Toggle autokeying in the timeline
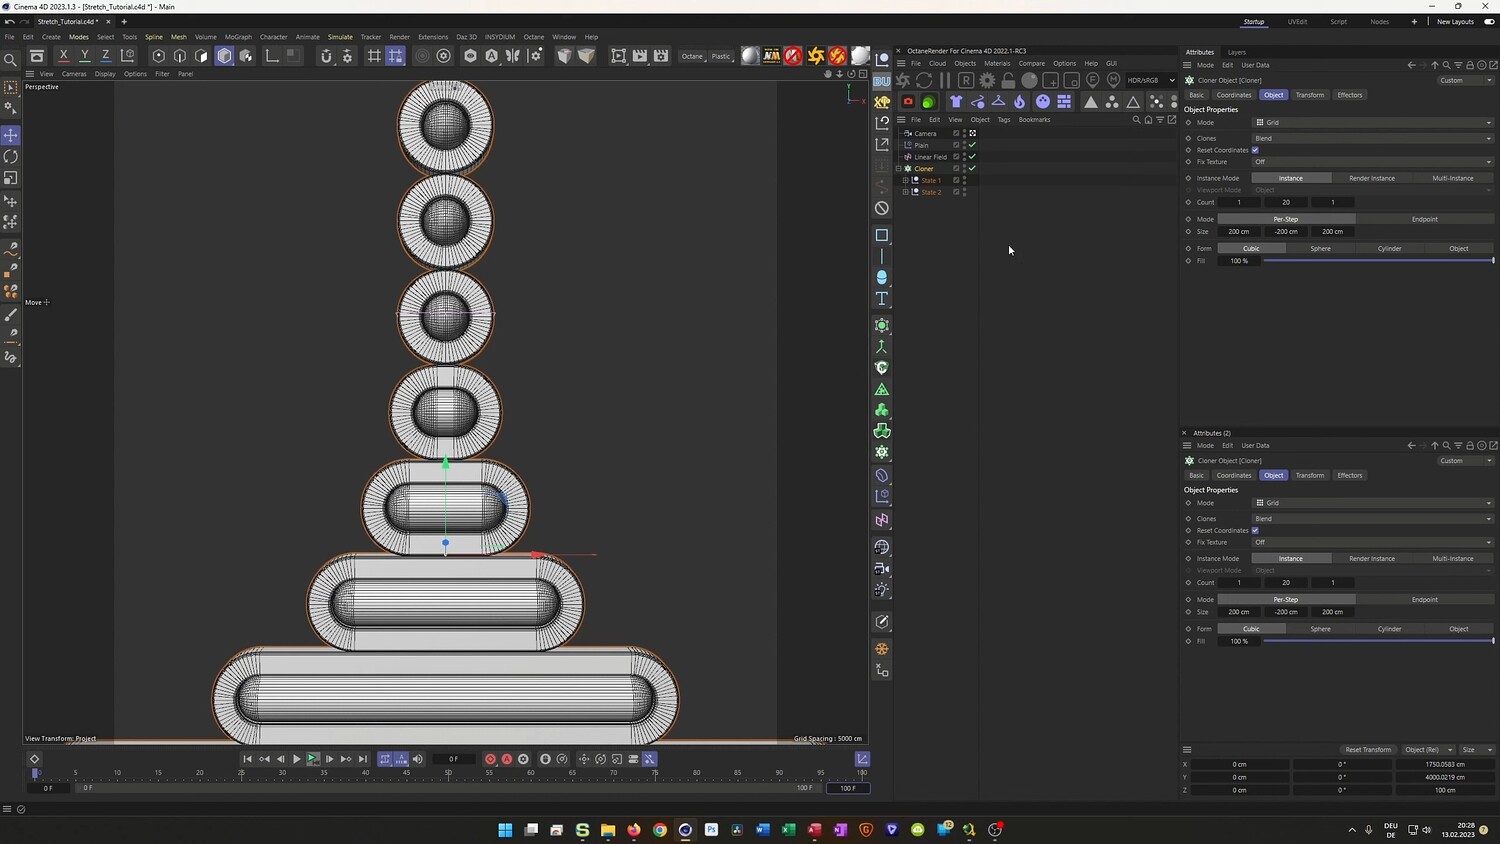Image resolution: width=1500 pixels, height=844 pixels. coord(507,759)
